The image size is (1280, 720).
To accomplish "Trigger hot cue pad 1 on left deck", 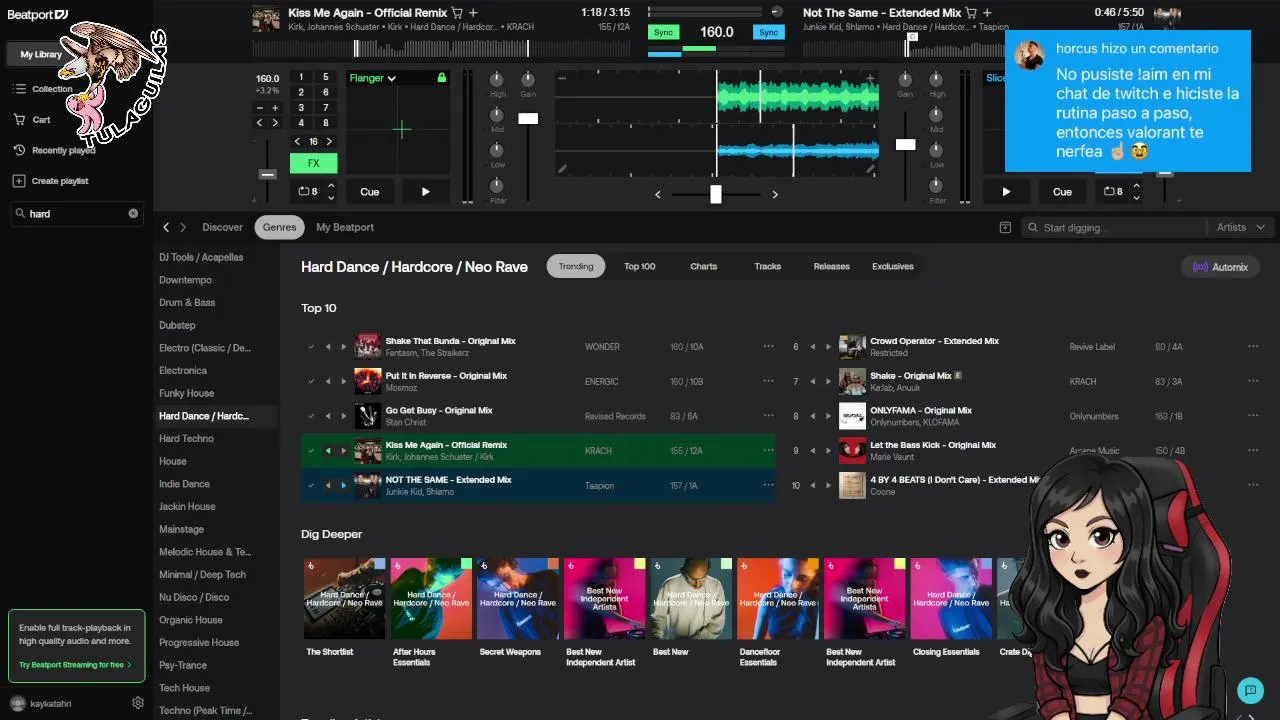I will point(301,77).
